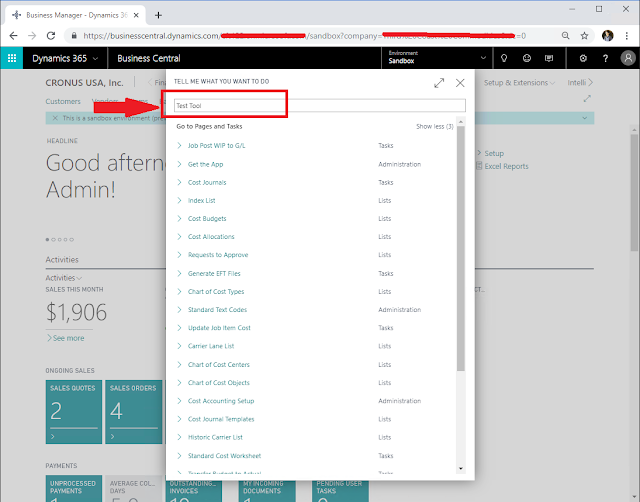This screenshot has width=640, height=502.
Task: Click CRONUS USA, Inc. company name
Action: coord(84,83)
